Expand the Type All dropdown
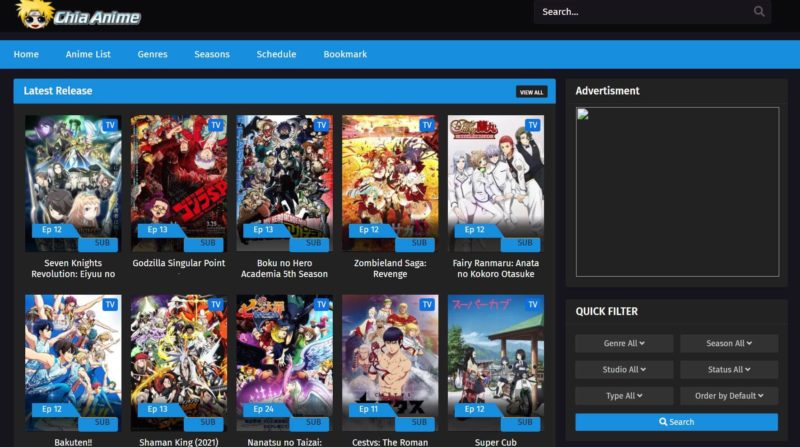The height and width of the screenshot is (447, 800). pyautogui.click(x=624, y=395)
